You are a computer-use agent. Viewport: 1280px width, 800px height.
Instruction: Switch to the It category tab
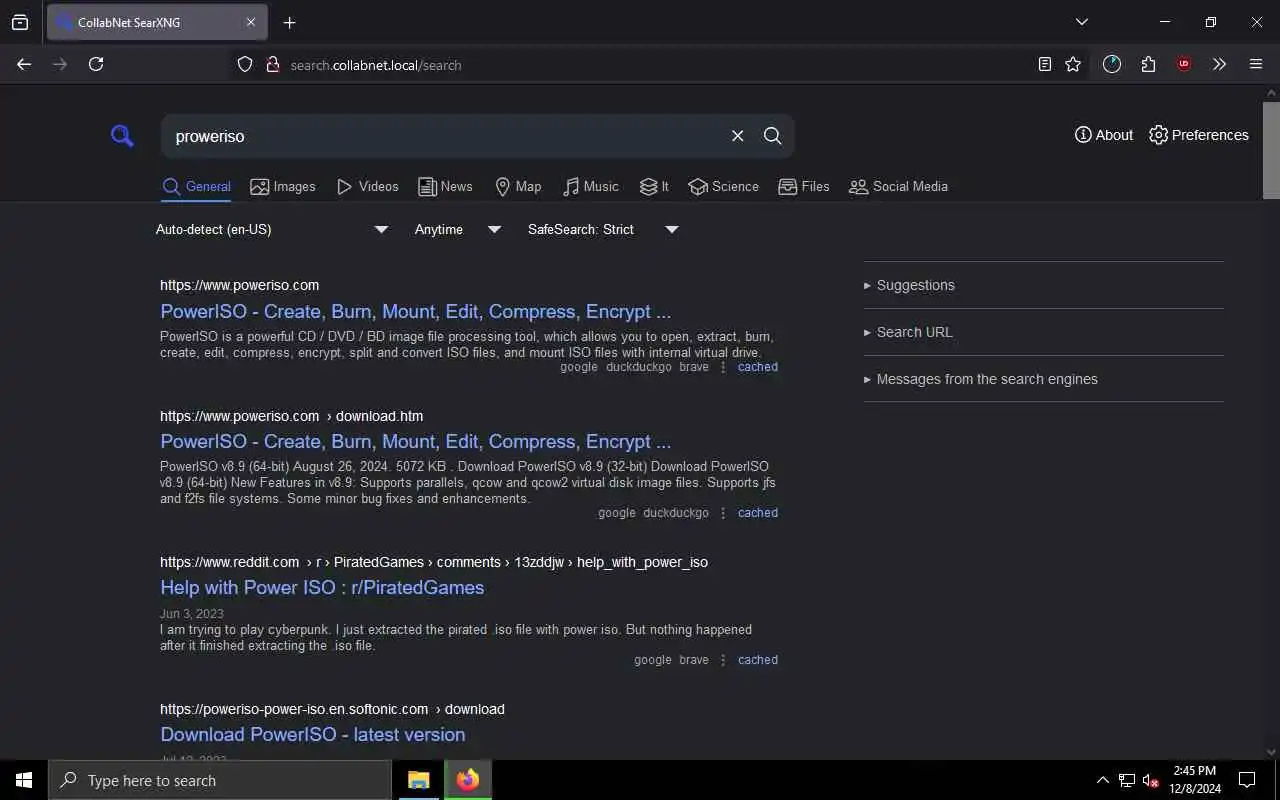pos(654,187)
